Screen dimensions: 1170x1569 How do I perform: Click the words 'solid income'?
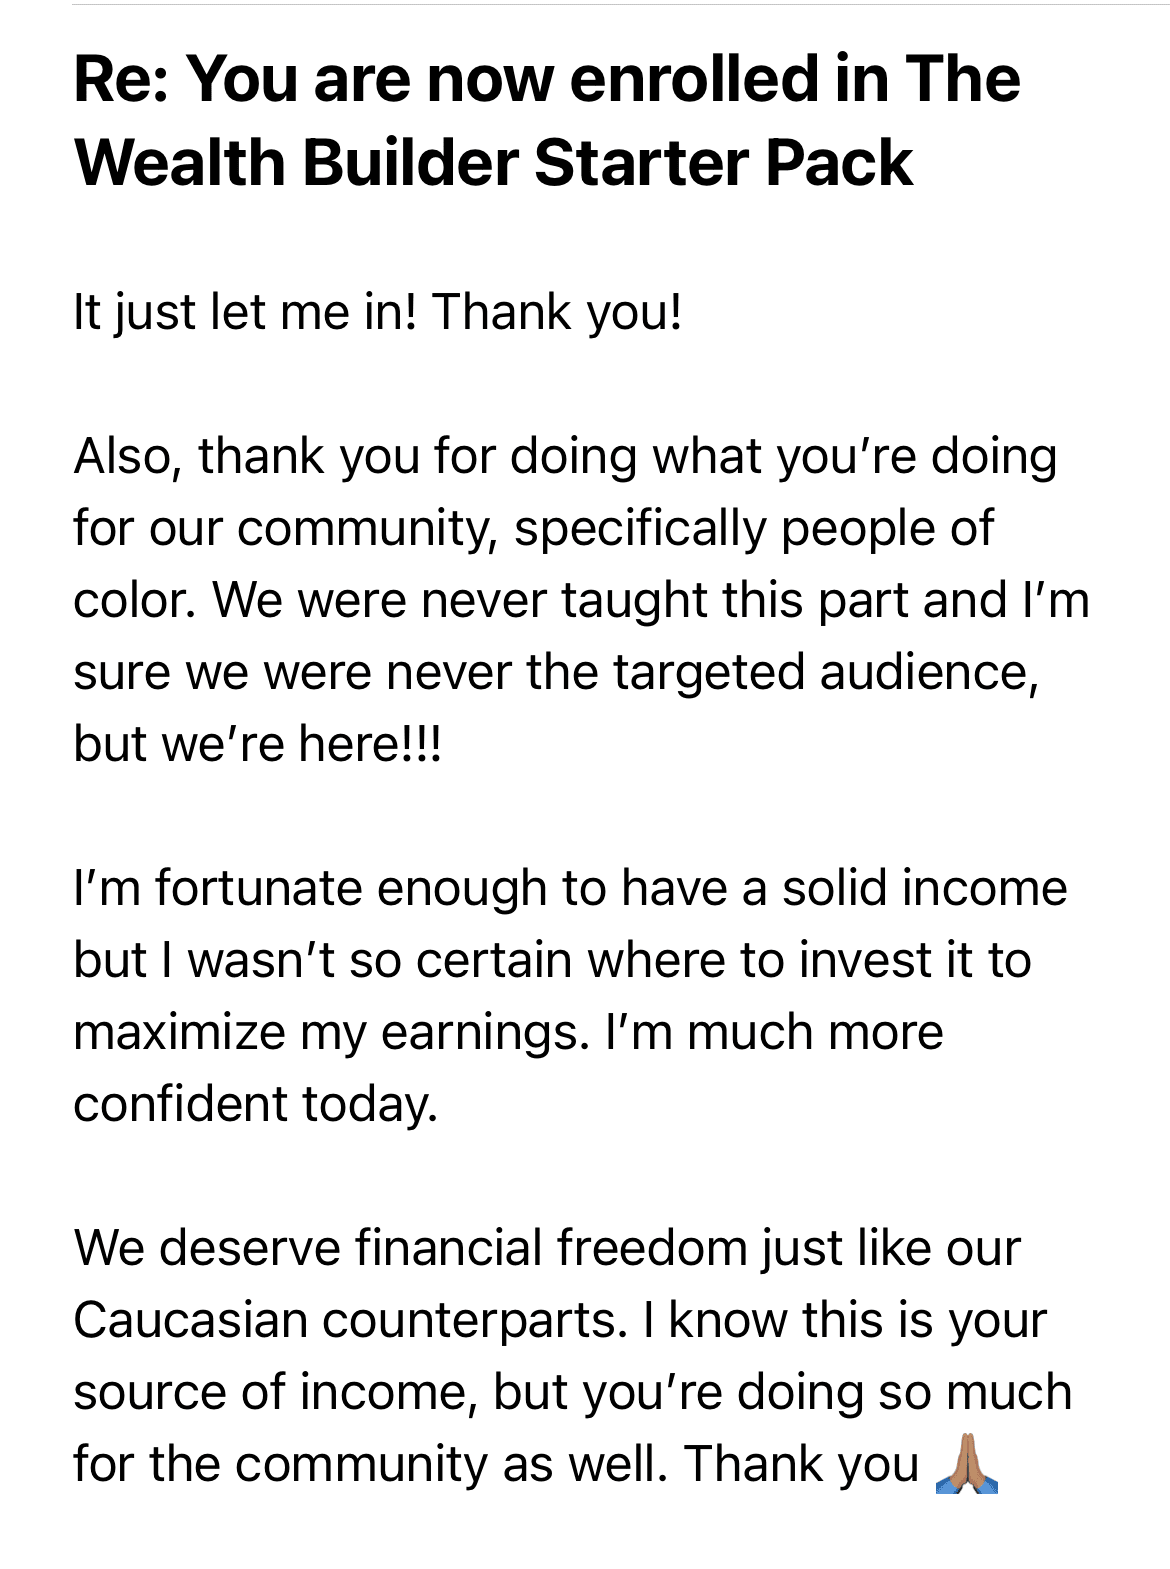924,888
